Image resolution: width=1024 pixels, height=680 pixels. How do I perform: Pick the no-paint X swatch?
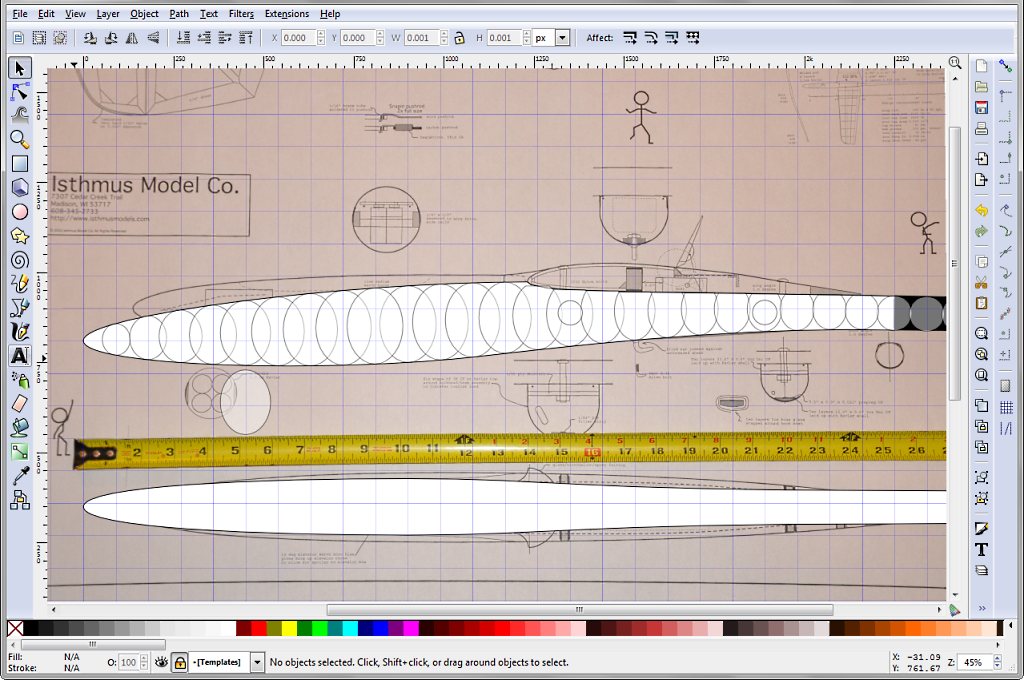15,628
